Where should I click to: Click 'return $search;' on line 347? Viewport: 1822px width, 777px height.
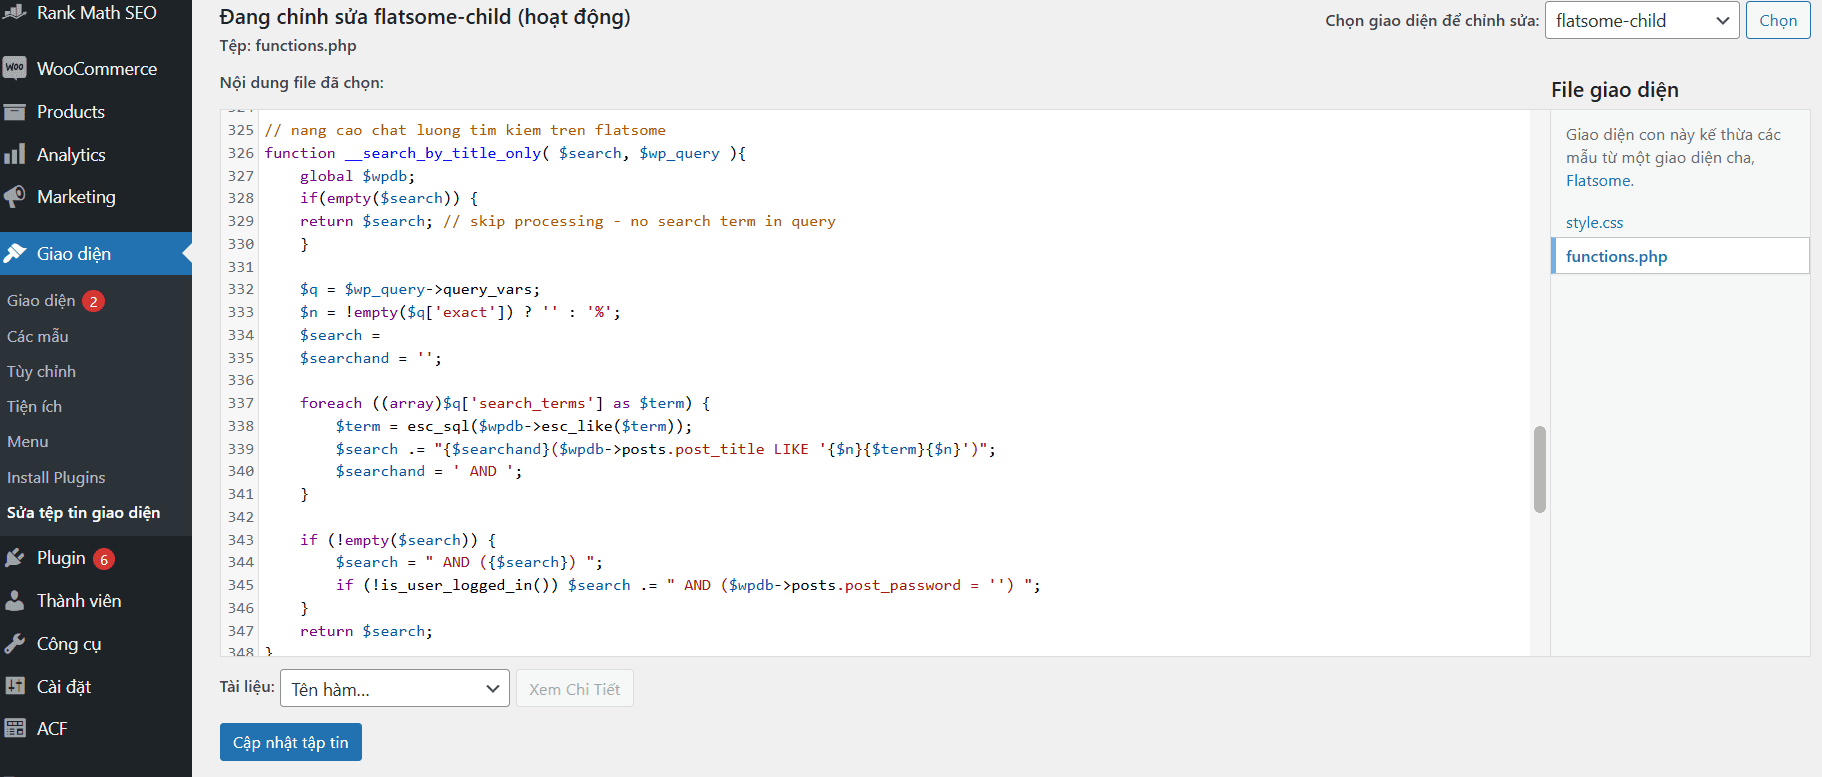tap(366, 631)
